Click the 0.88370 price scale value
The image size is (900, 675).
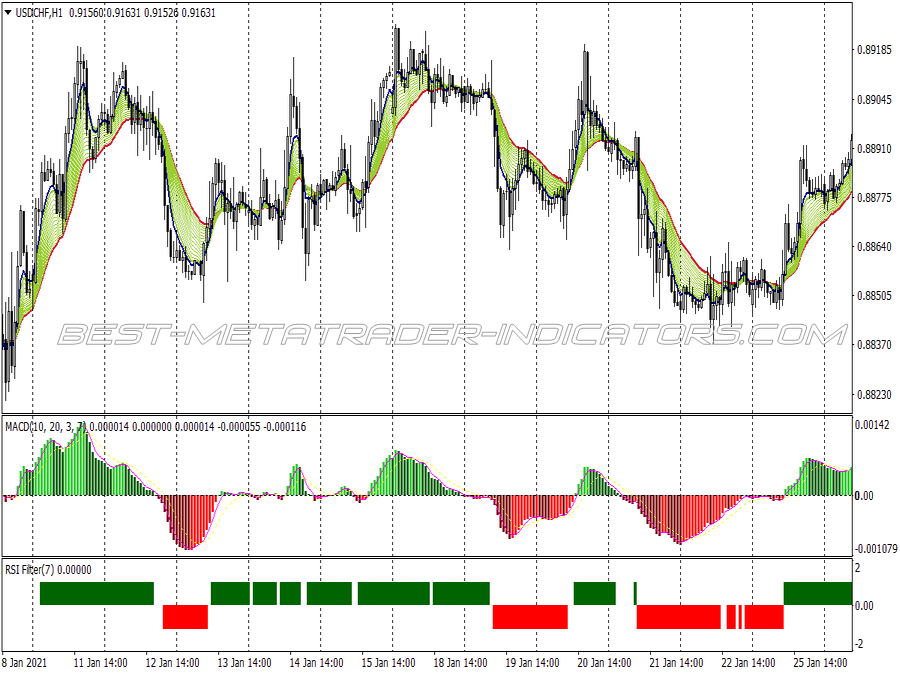[874, 345]
